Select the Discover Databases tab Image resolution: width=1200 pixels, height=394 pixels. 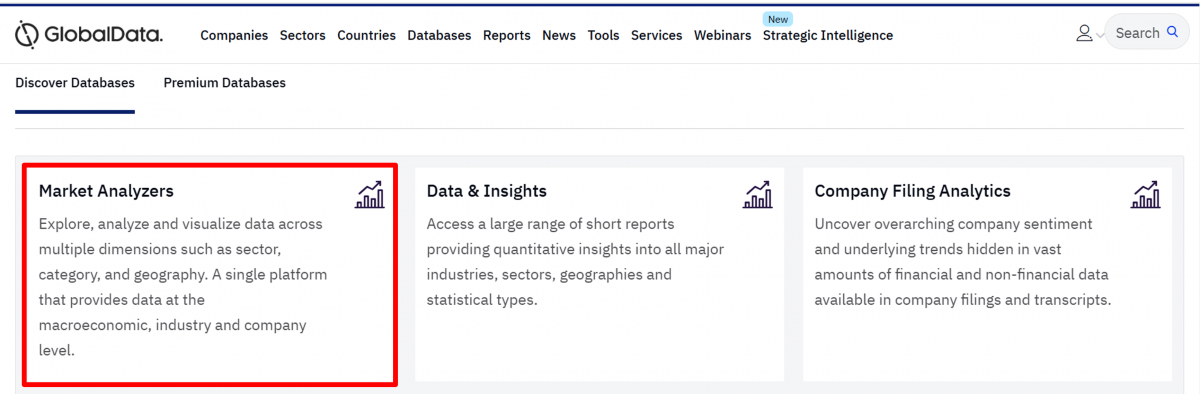point(75,83)
